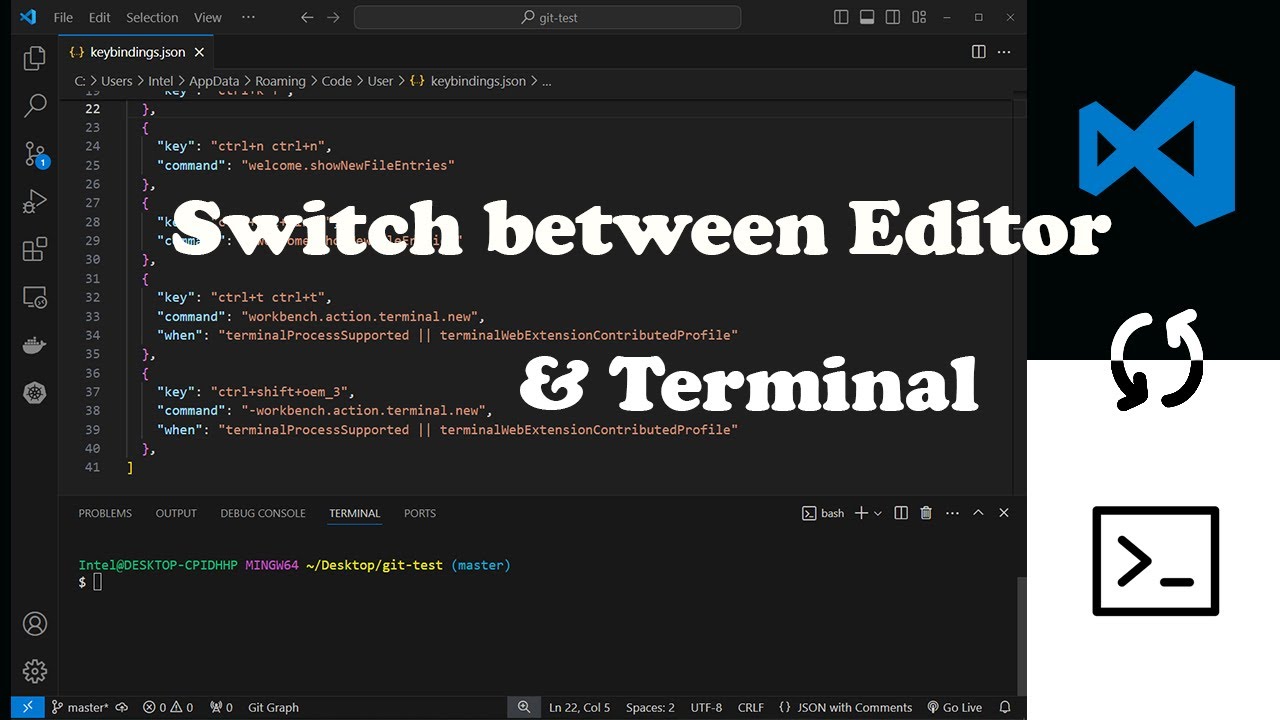Click the blue remote window icon

28,707
